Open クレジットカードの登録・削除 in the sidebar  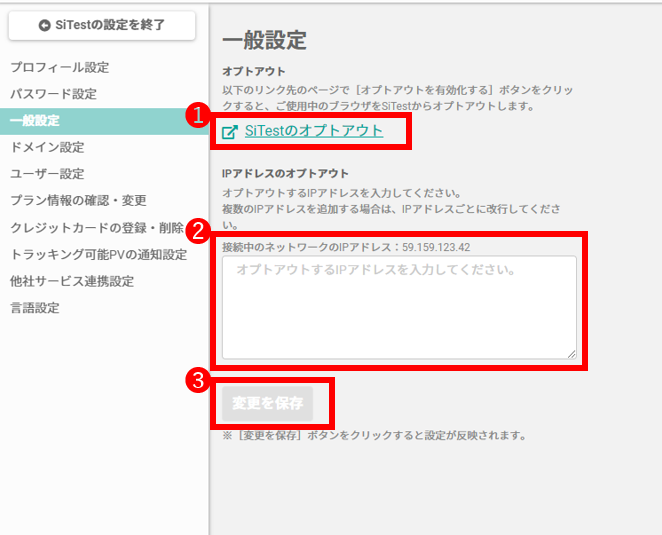click(97, 228)
